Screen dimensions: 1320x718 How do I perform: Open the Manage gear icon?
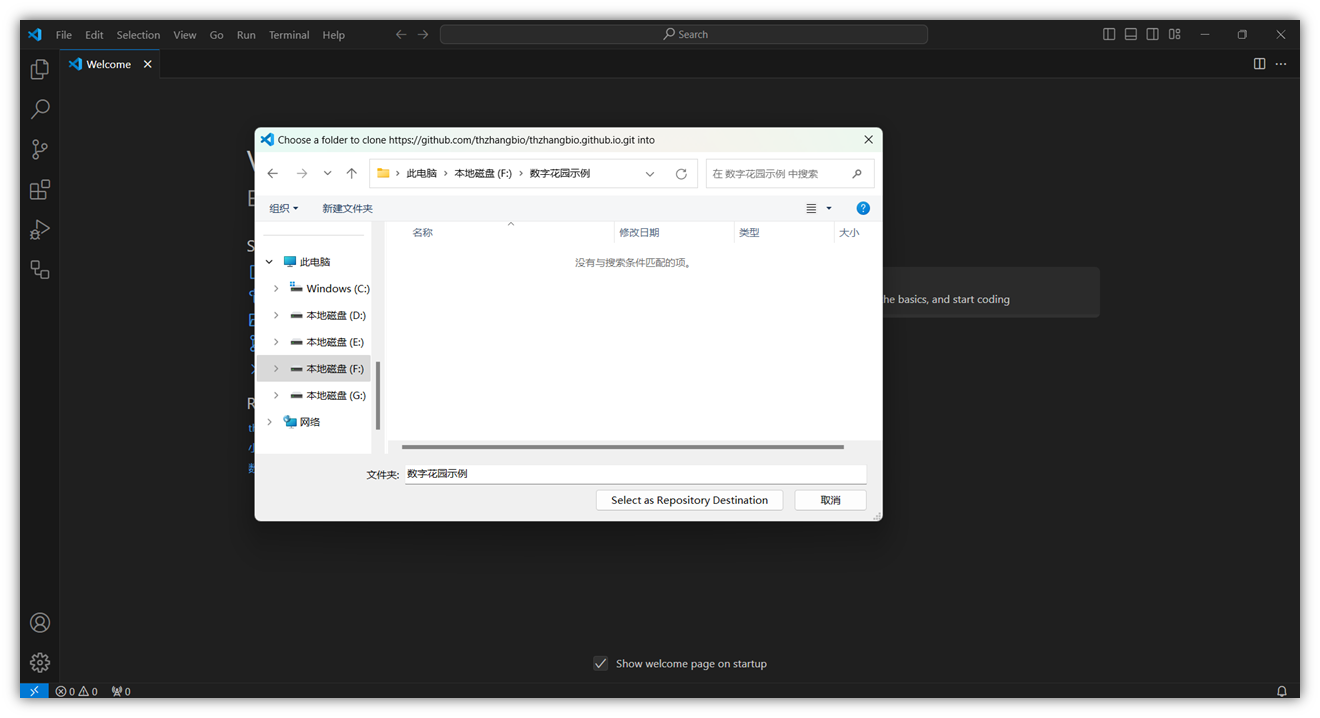click(40, 662)
